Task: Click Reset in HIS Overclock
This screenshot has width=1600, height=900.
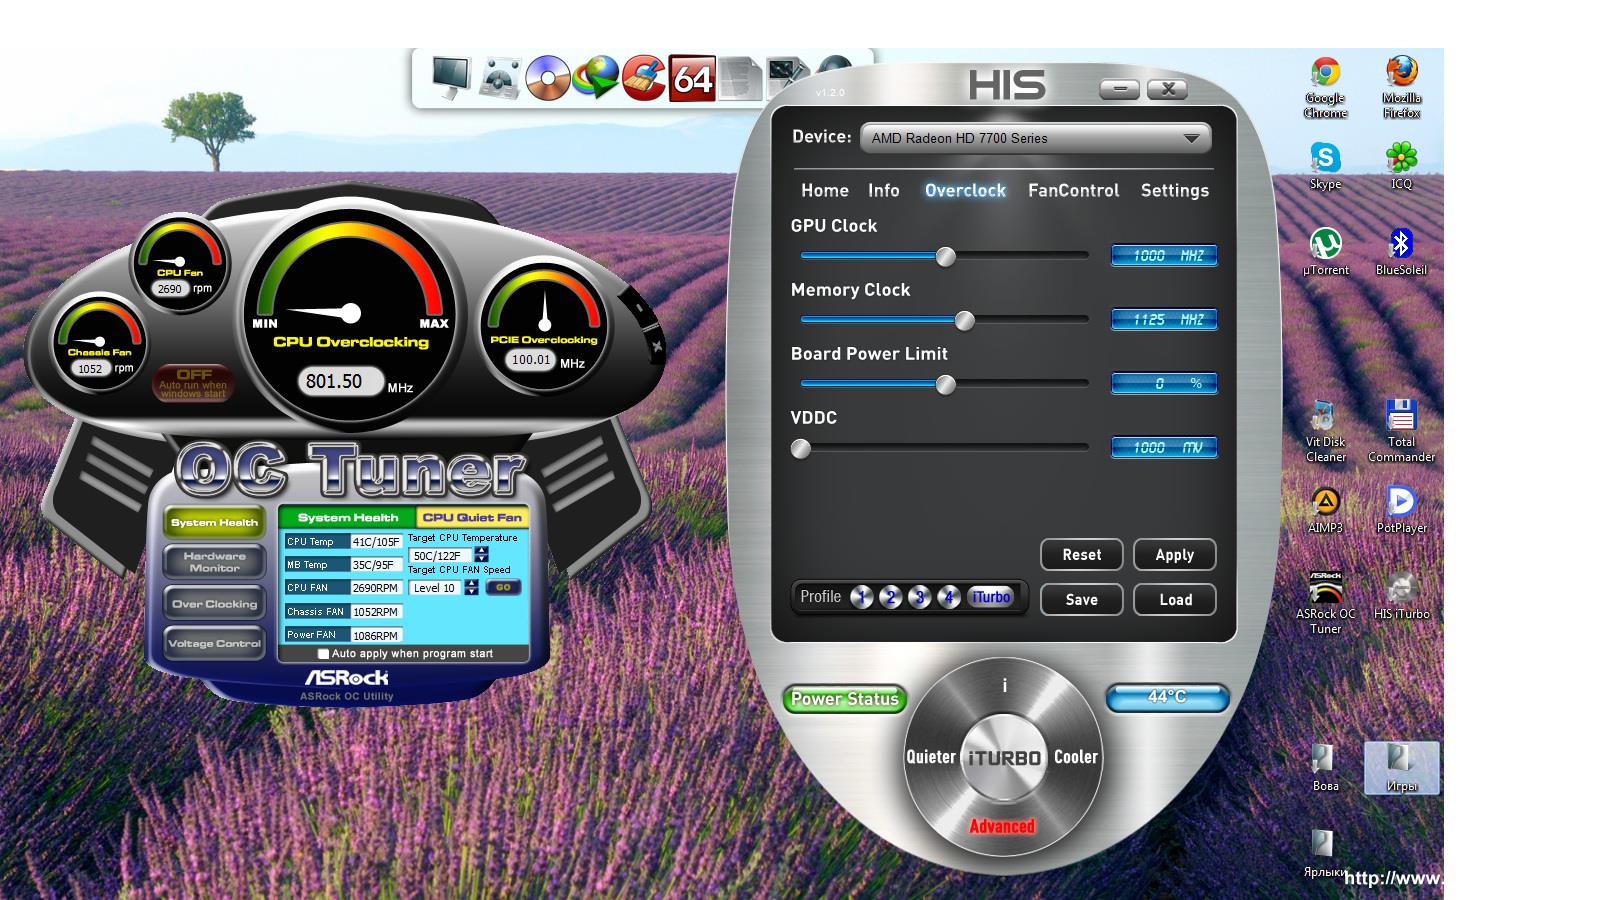Action: [1081, 554]
